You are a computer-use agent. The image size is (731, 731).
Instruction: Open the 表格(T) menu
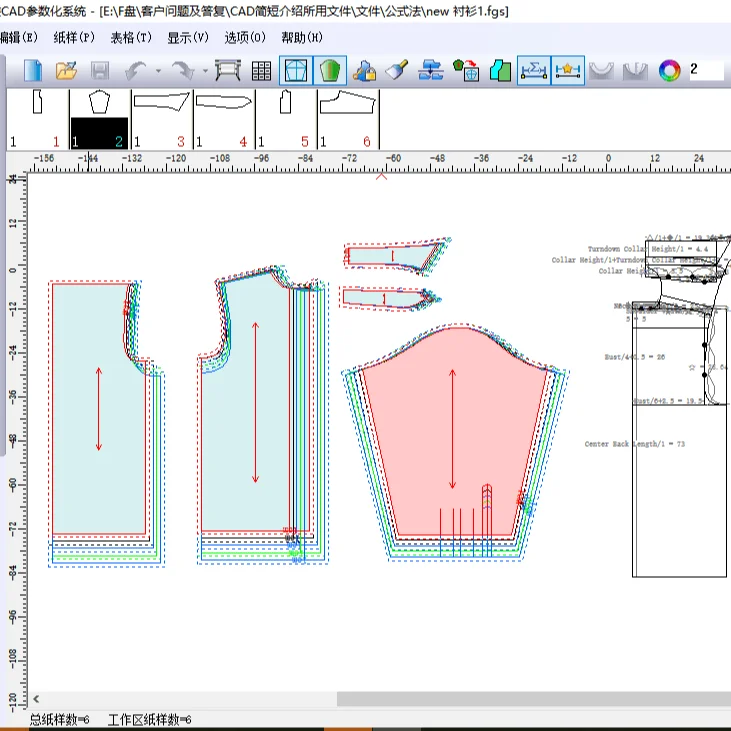pyautogui.click(x=131, y=37)
